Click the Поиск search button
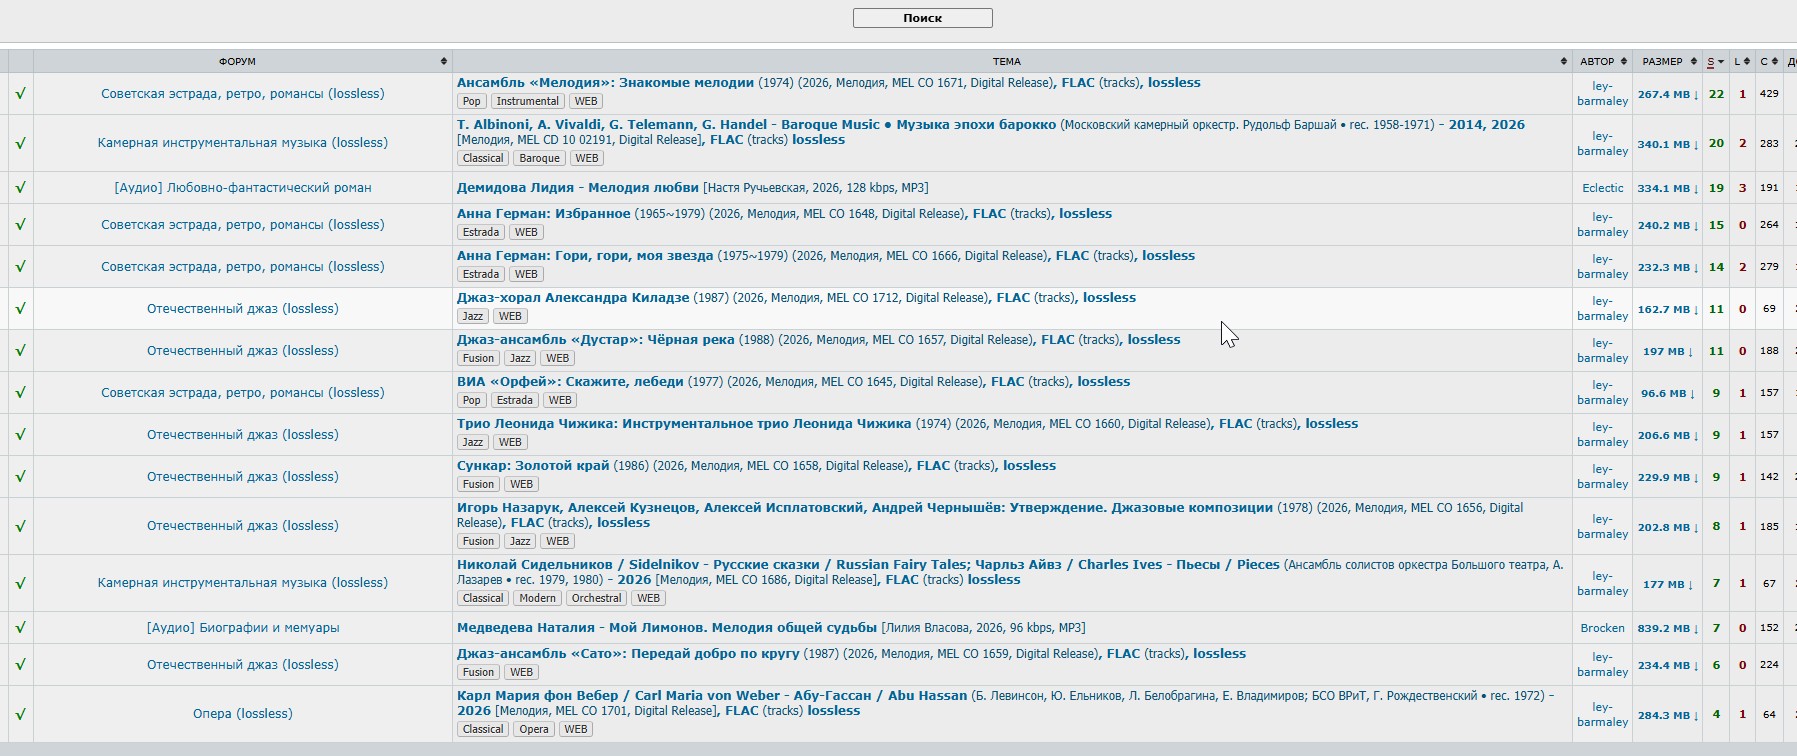The image size is (1797, 756). point(922,18)
